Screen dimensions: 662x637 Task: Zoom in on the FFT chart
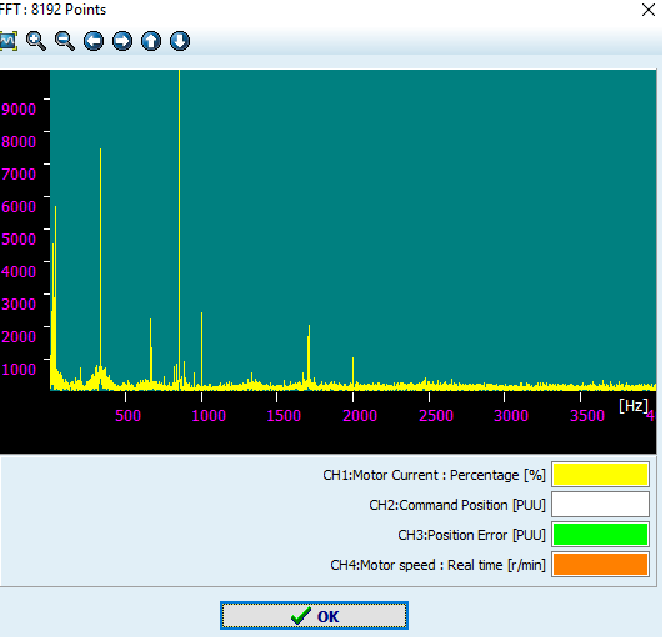point(36,41)
